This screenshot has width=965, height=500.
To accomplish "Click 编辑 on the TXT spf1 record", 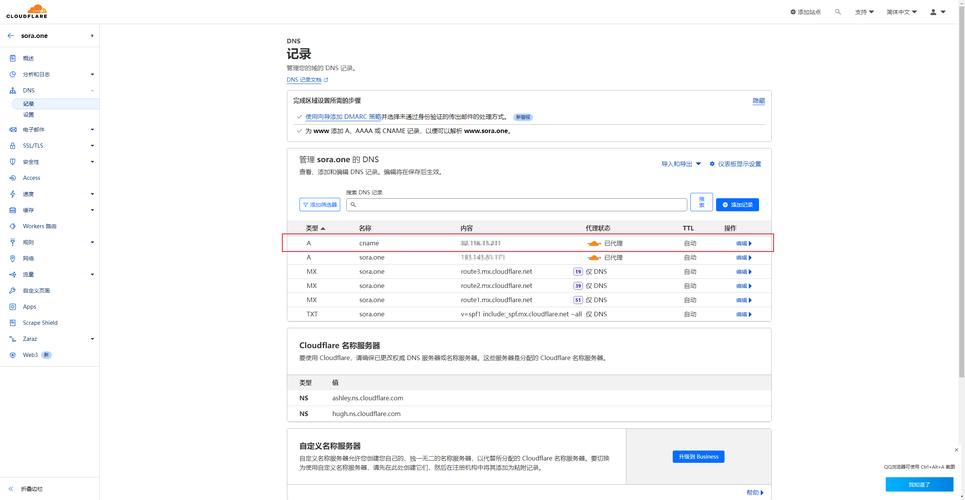I will 743,314.
